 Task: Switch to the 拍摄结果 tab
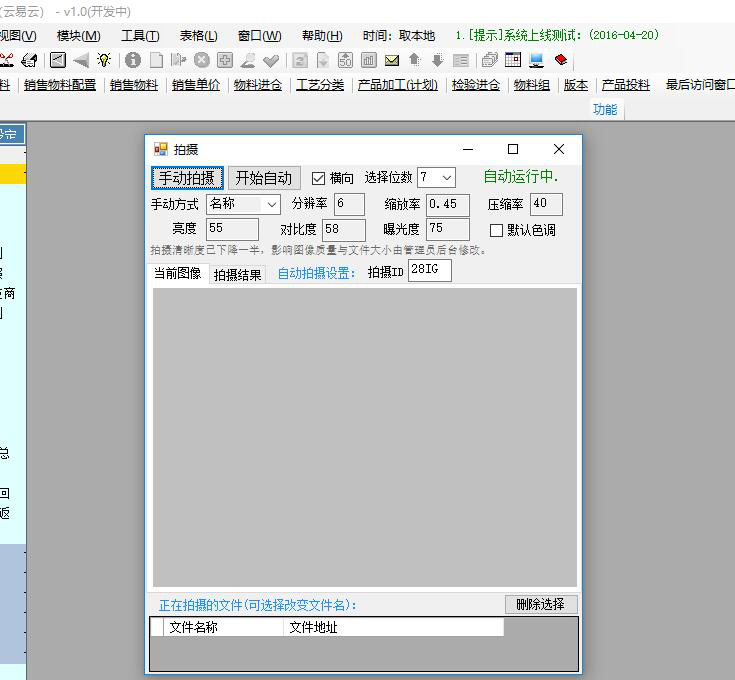pyautogui.click(x=238, y=275)
